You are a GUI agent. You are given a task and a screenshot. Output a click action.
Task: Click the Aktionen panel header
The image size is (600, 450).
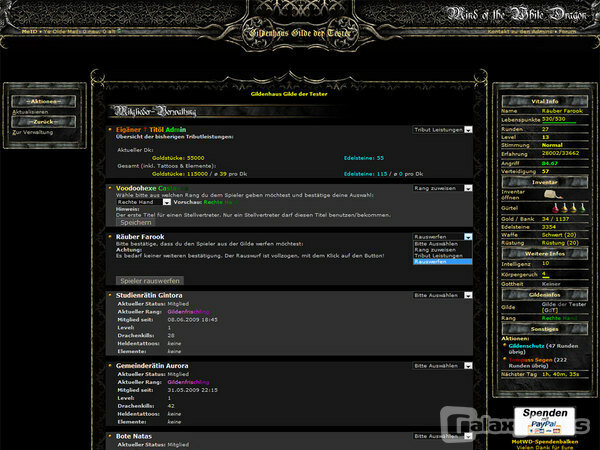[44, 101]
